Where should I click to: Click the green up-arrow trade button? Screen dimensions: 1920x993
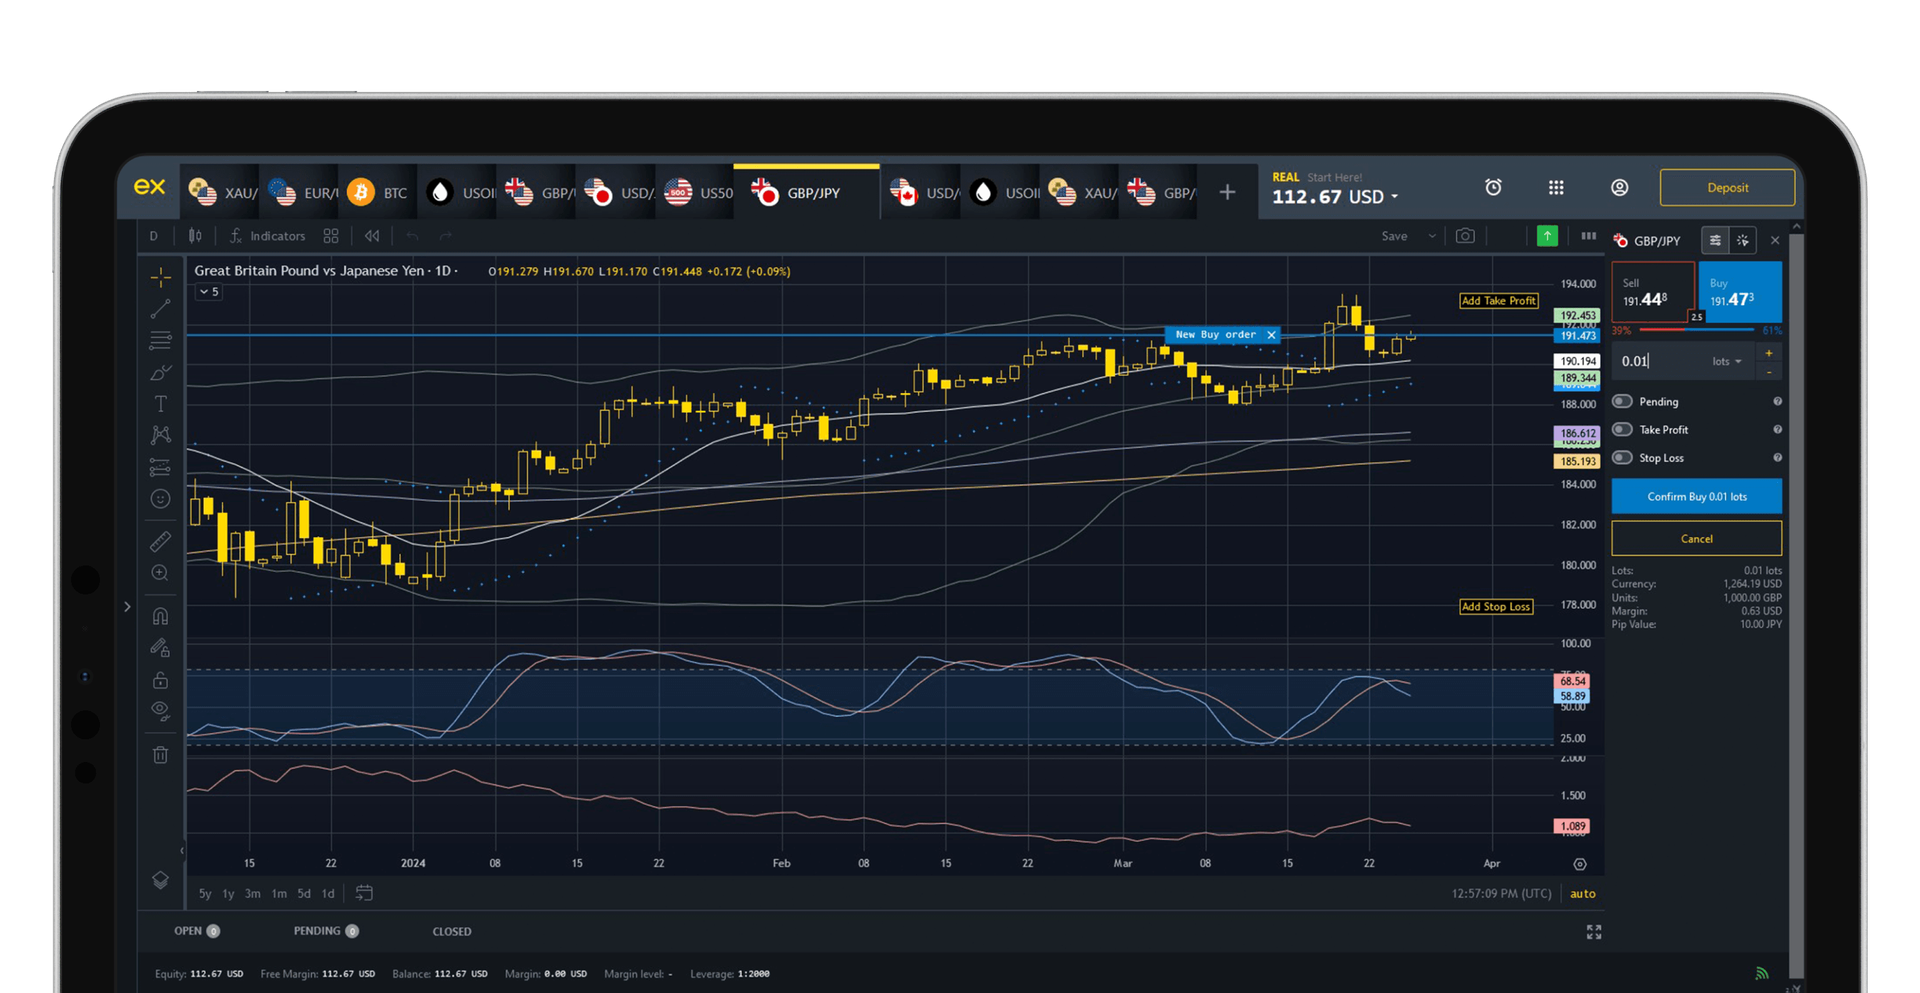(1547, 236)
